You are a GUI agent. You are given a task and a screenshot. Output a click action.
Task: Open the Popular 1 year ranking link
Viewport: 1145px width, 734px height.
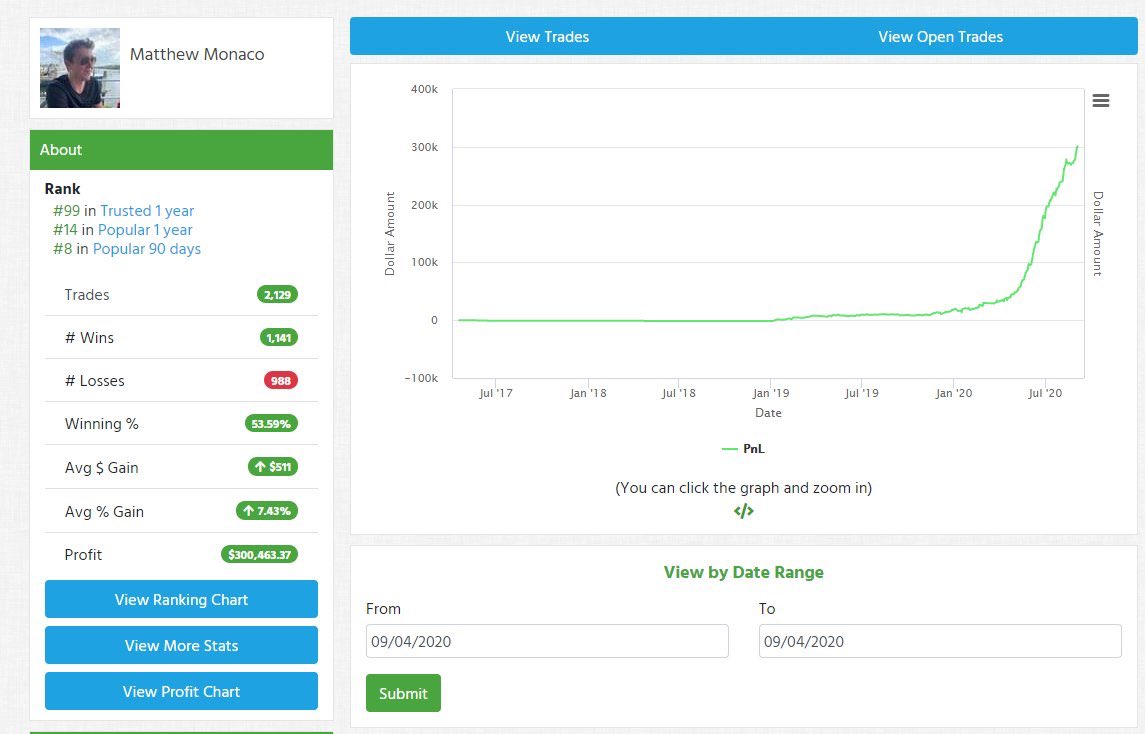click(145, 229)
